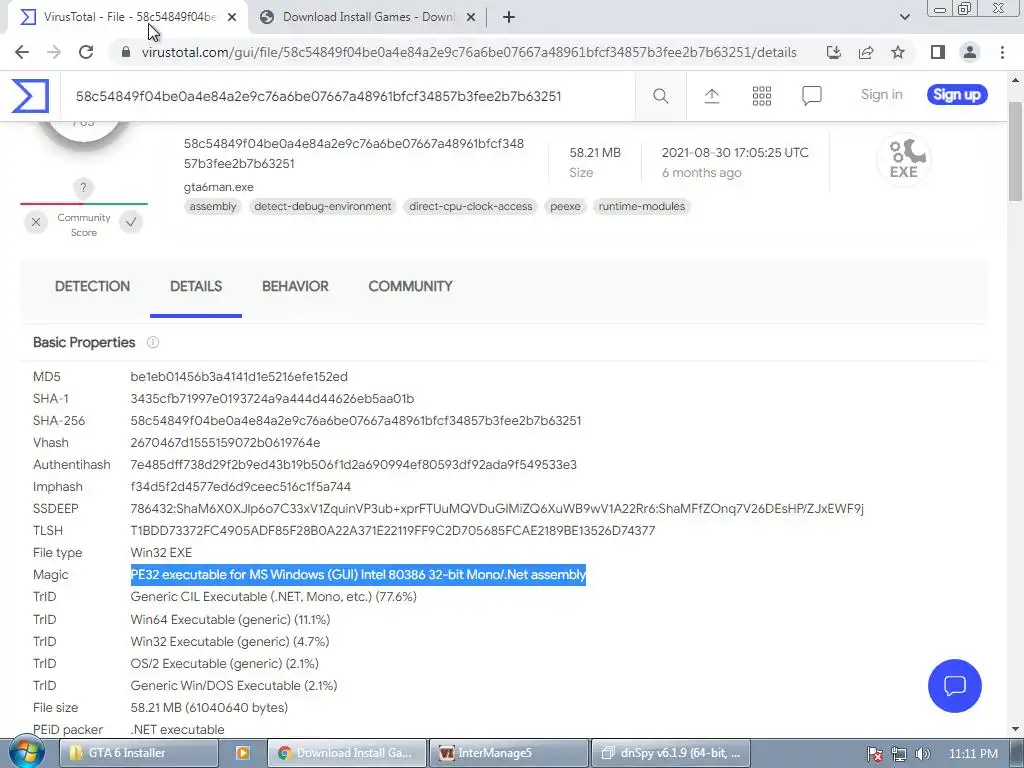Open the media player taskbar icon

coord(242,753)
